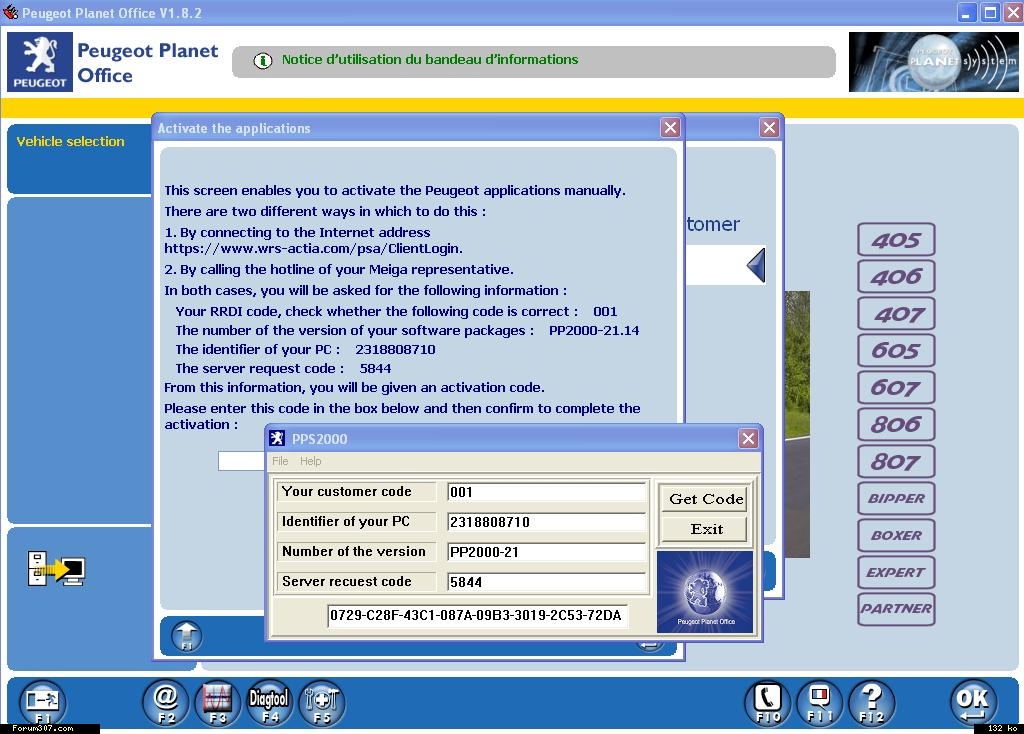1024x734 pixels.
Task: Launch Diagtool with the F4 icon
Action: 269,702
